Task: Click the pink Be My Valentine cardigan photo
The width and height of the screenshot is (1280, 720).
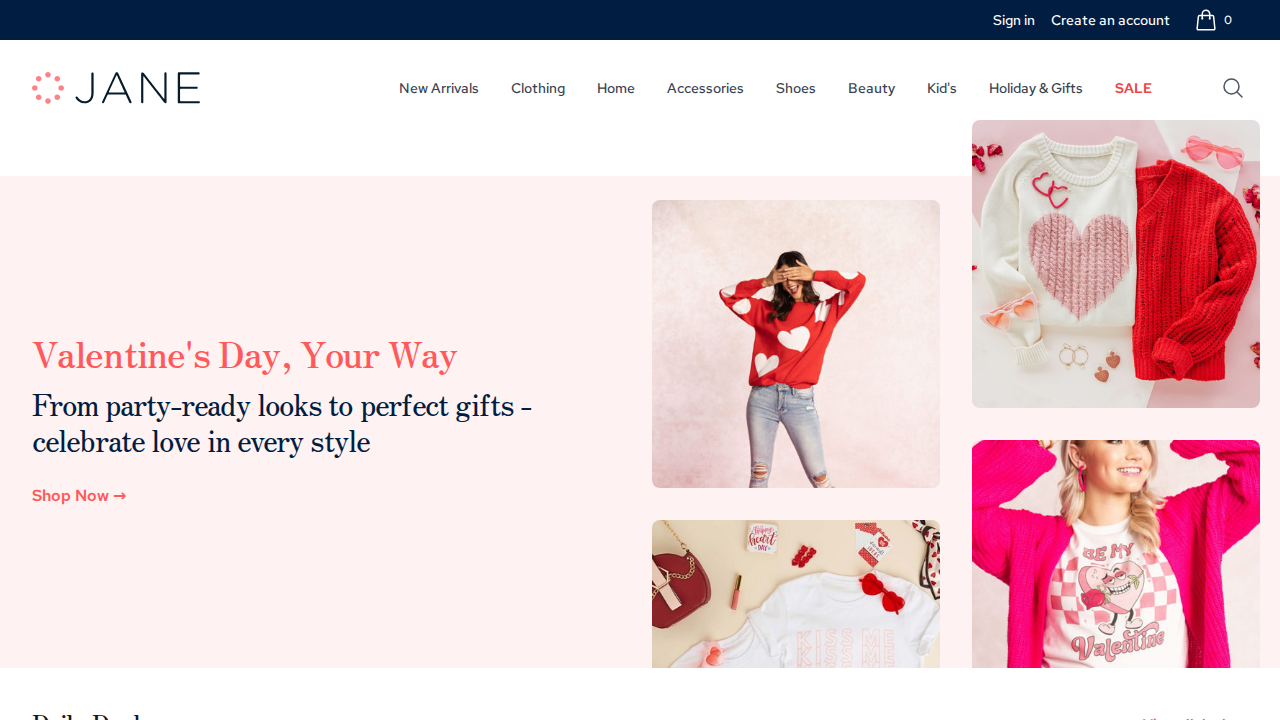Action: [x=1115, y=554]
